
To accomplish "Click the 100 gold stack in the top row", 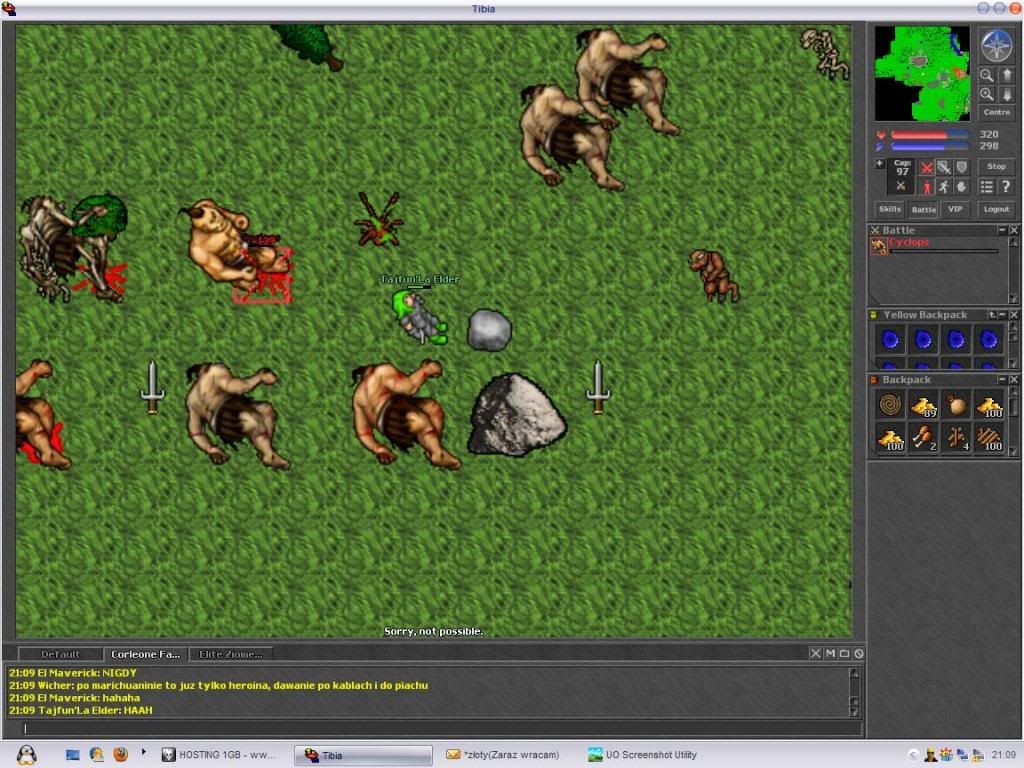I will tap(988, 405).
